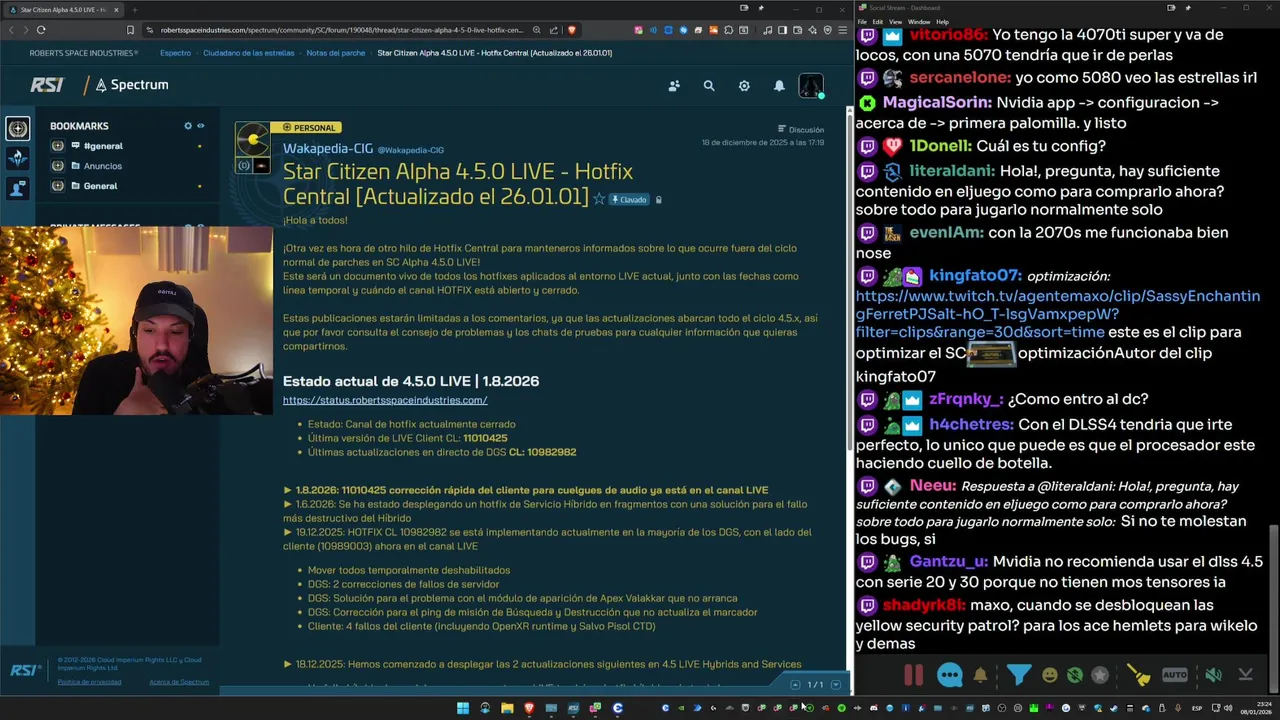Viewport: 1280px width, 720px height.
Task: Open browser hamburger menu
Action: (x=843, y=30)
